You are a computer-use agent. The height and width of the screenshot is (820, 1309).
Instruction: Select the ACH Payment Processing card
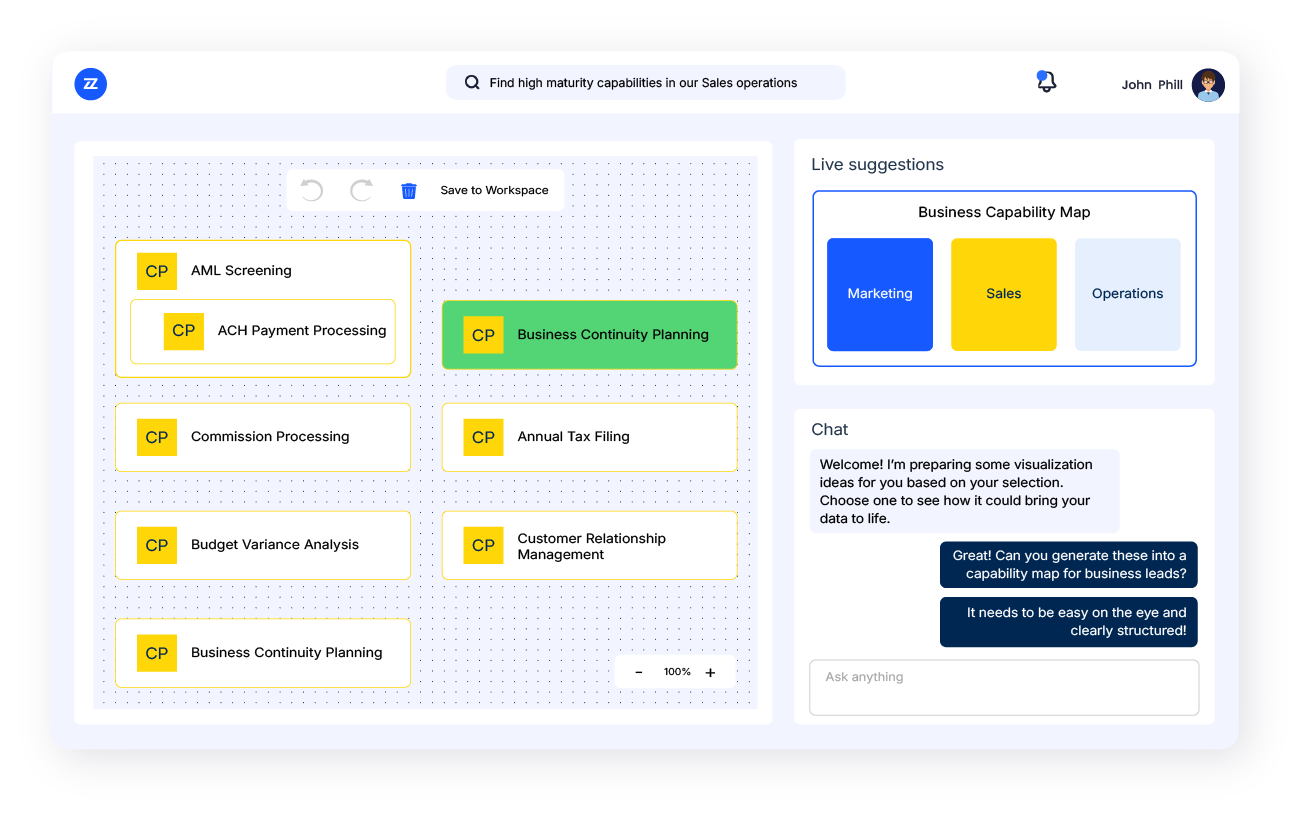263,331
